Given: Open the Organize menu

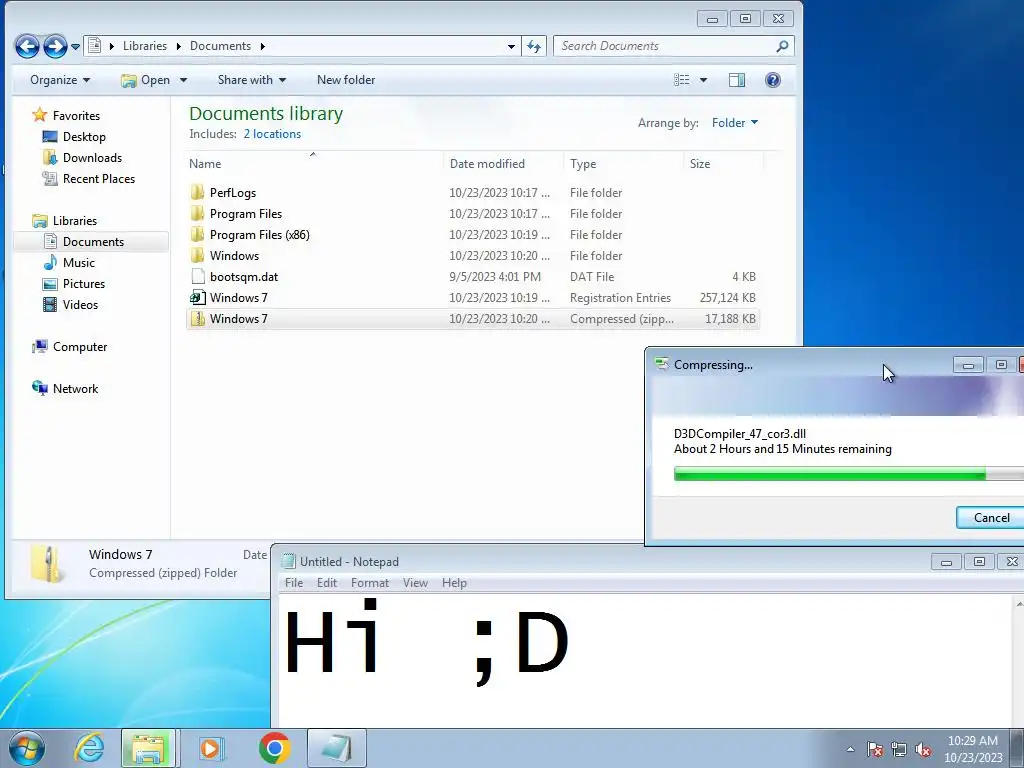Looking at the screenshot, I should pyautogui.click(x=60, y=80).
